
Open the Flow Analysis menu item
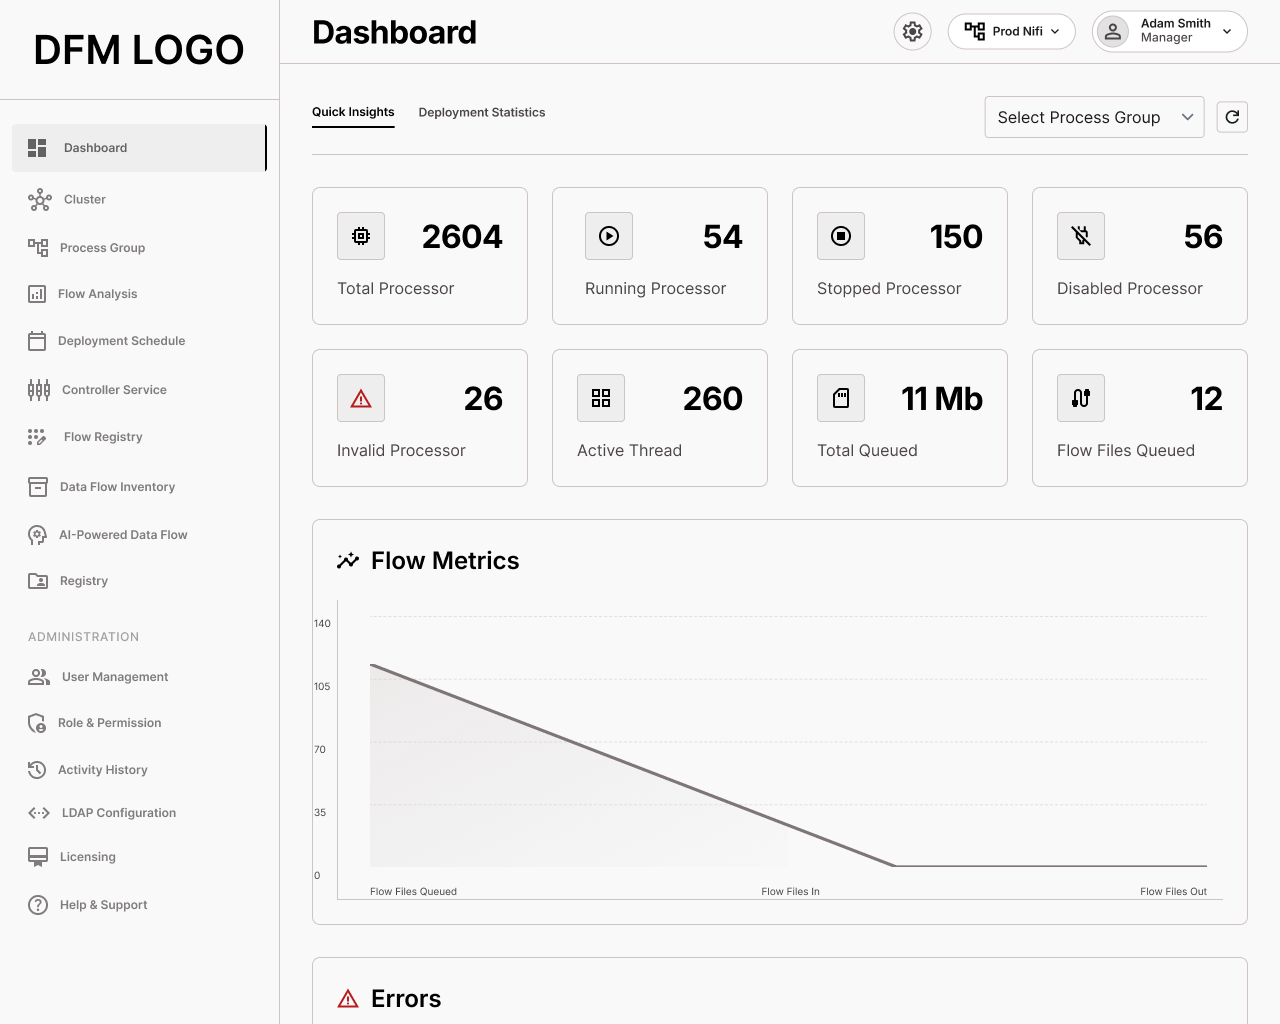(98, 294)
